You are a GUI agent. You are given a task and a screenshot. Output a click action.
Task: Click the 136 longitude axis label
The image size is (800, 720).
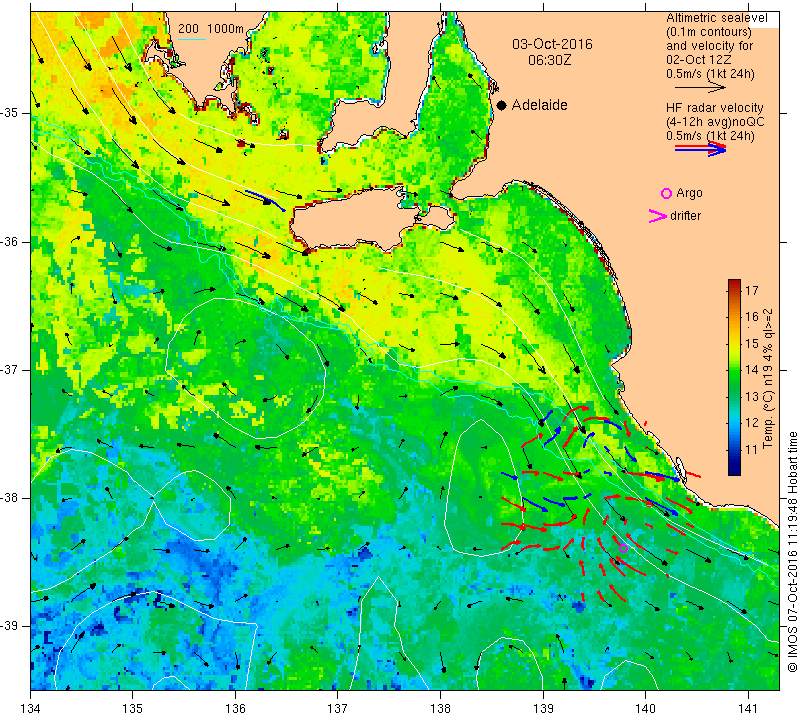point(235,709)
